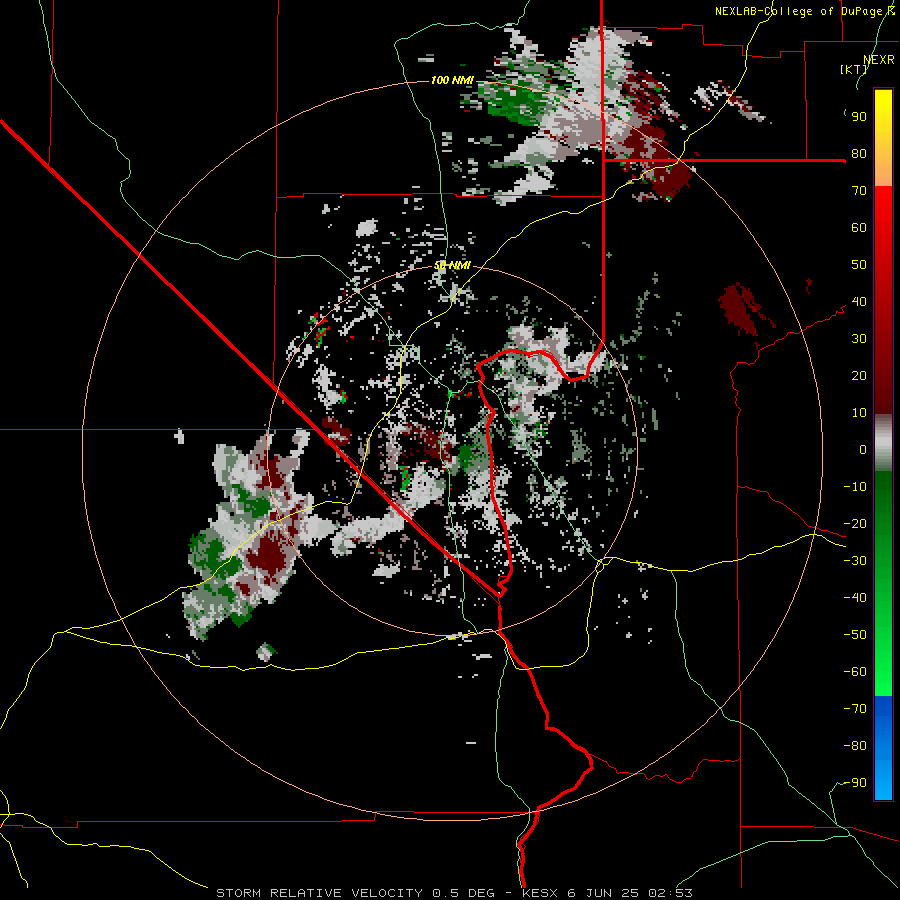
Task: Select the 10 value on the velocity scale
Action: coord(859,413)
